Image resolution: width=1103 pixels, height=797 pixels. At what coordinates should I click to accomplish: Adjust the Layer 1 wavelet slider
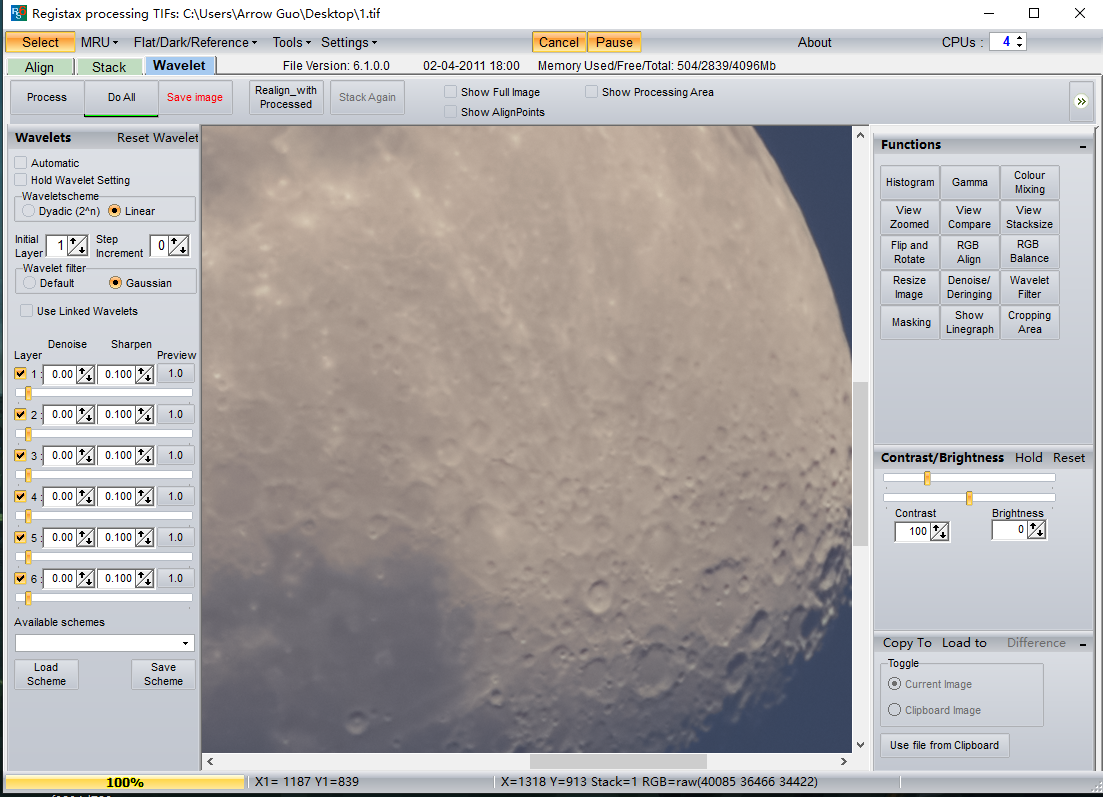point(28,393)
